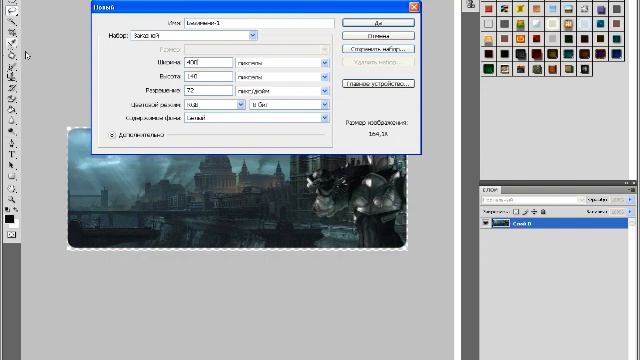640x360 pixels.
Task: Toggle lock transparent pixels in Layers panel
Action: tap(516, 212)
